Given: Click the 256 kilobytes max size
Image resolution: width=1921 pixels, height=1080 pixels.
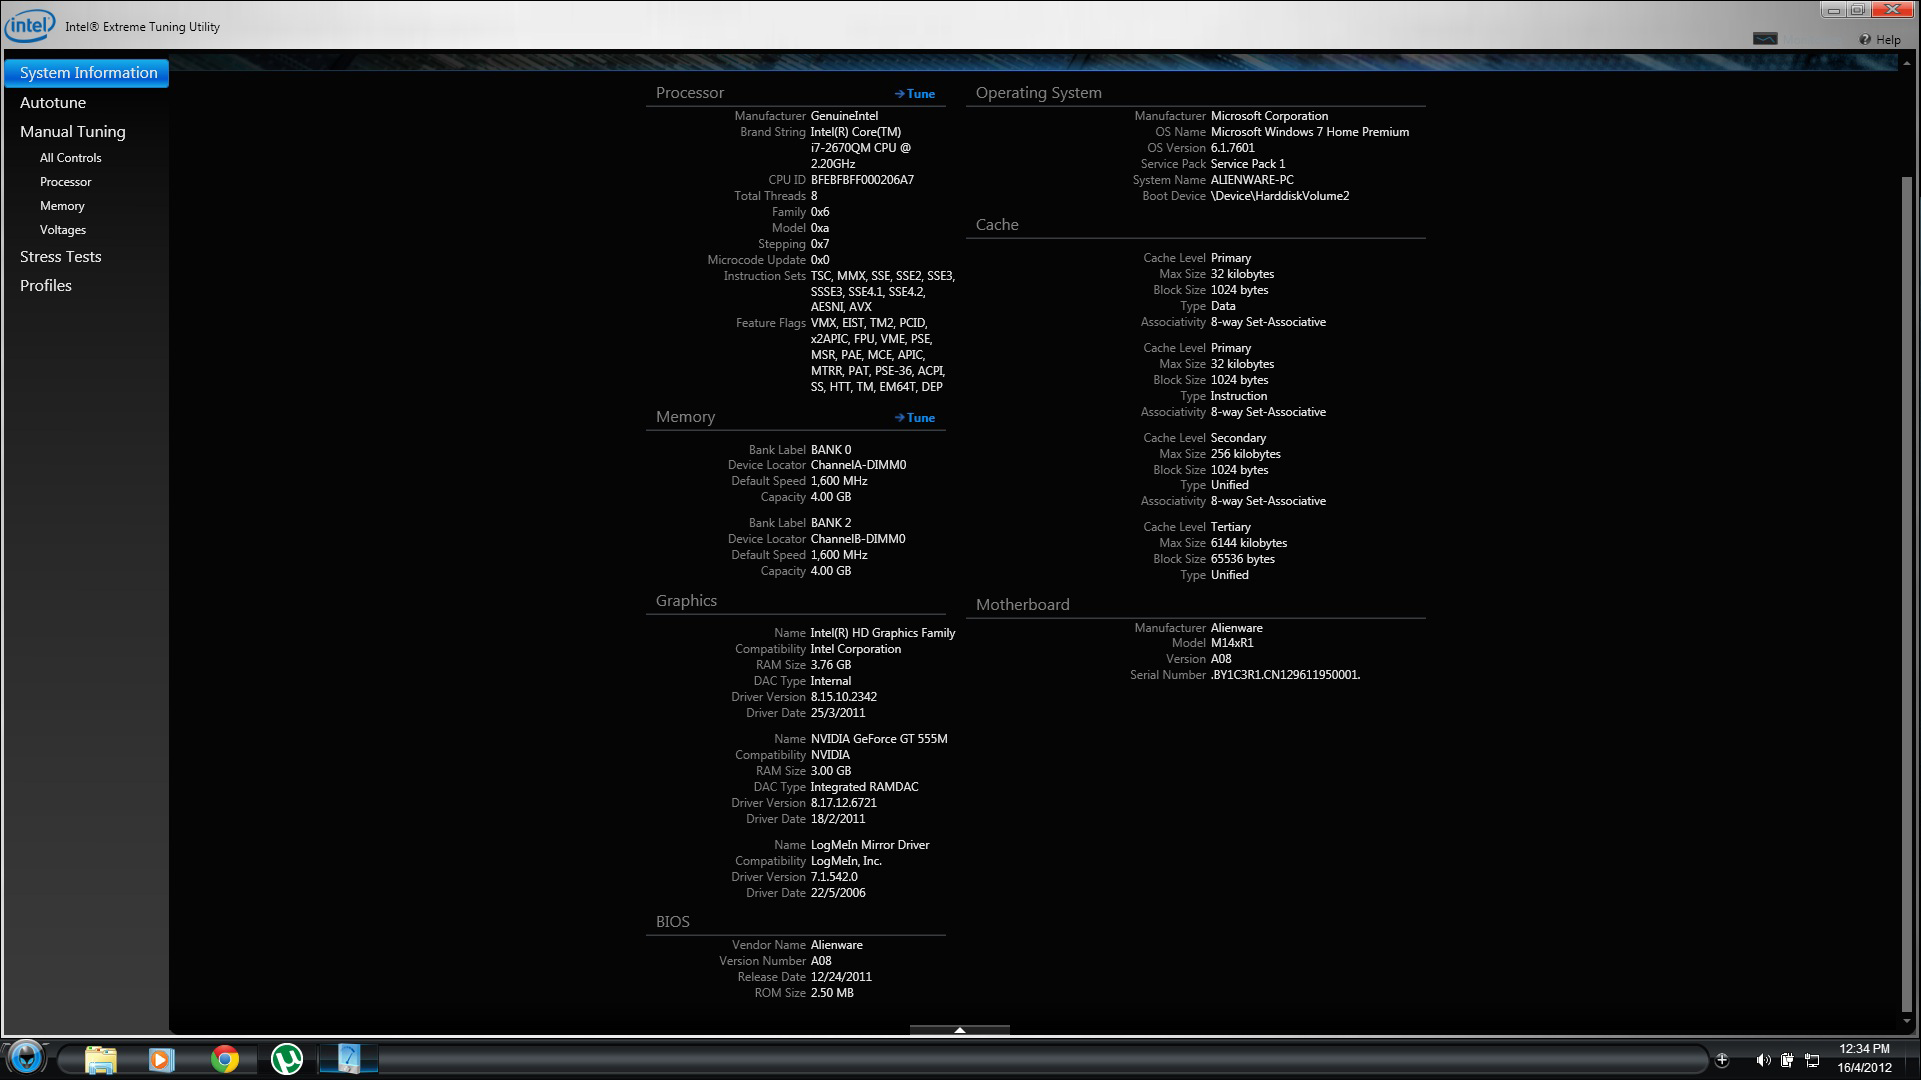Looking at the screenshot, I should coord(1246,454).
